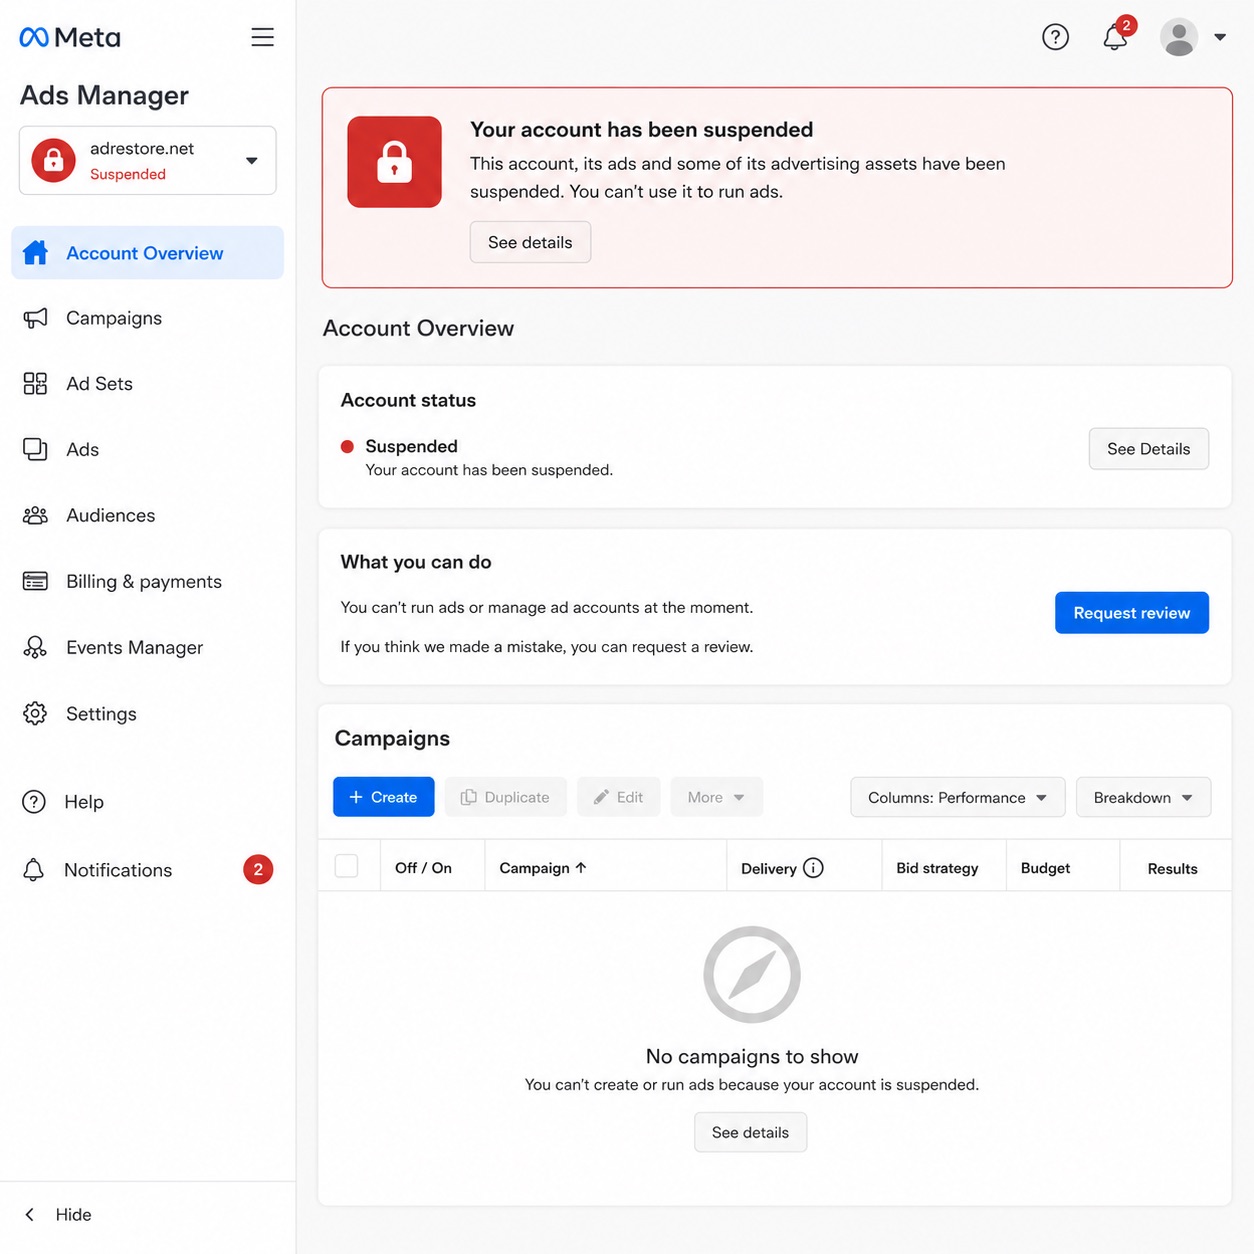Open the Columns: Performance dropdown

coord(958,797)
